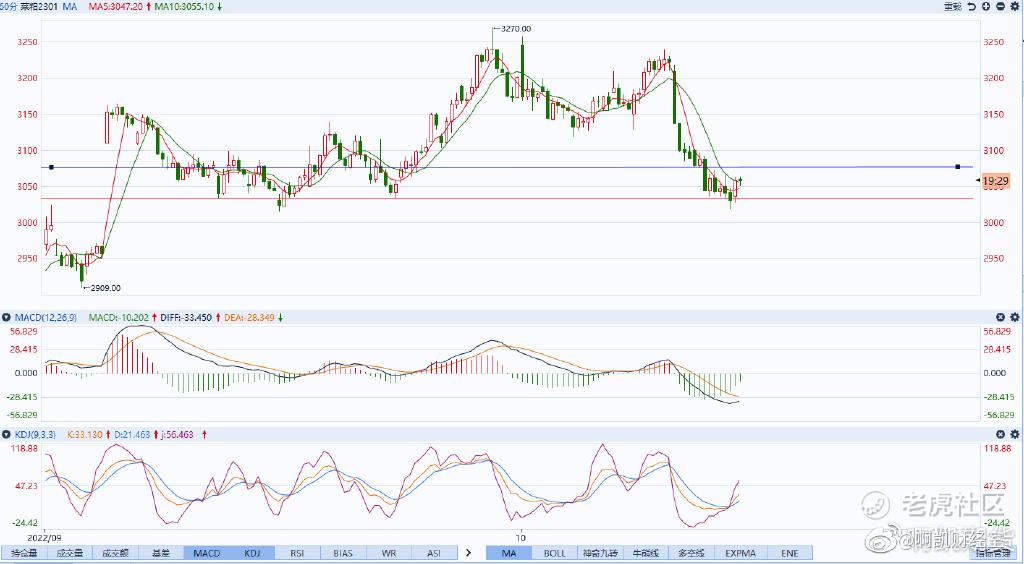
Task: Click the 重载 button in top toolbar
Action: [x=953, y=7]
